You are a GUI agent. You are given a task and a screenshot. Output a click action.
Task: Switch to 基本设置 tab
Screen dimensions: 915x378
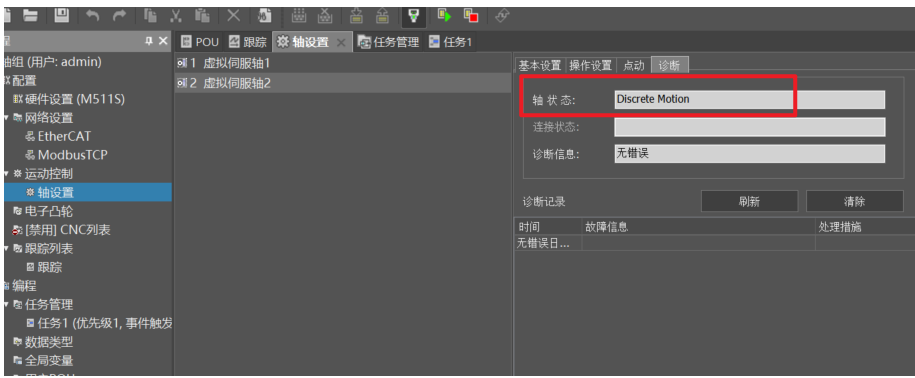click(540, 65)
